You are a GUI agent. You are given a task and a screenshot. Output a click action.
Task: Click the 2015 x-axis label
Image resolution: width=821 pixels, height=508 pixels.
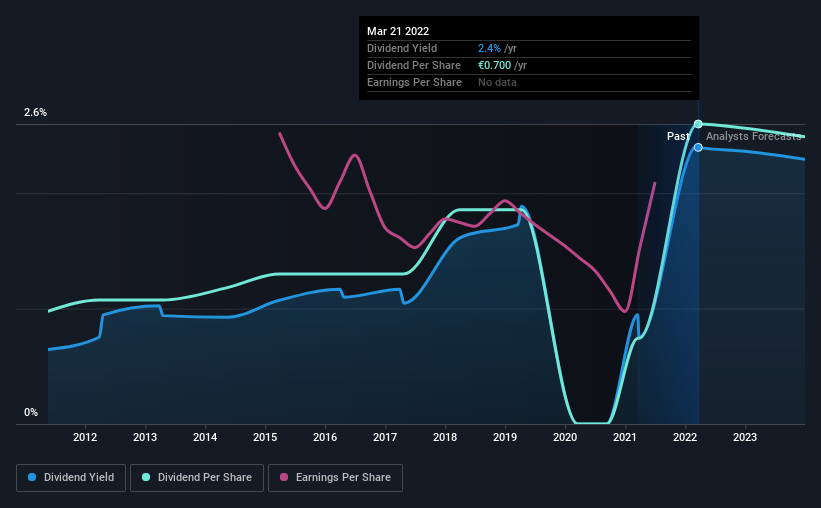pos(265,437)
